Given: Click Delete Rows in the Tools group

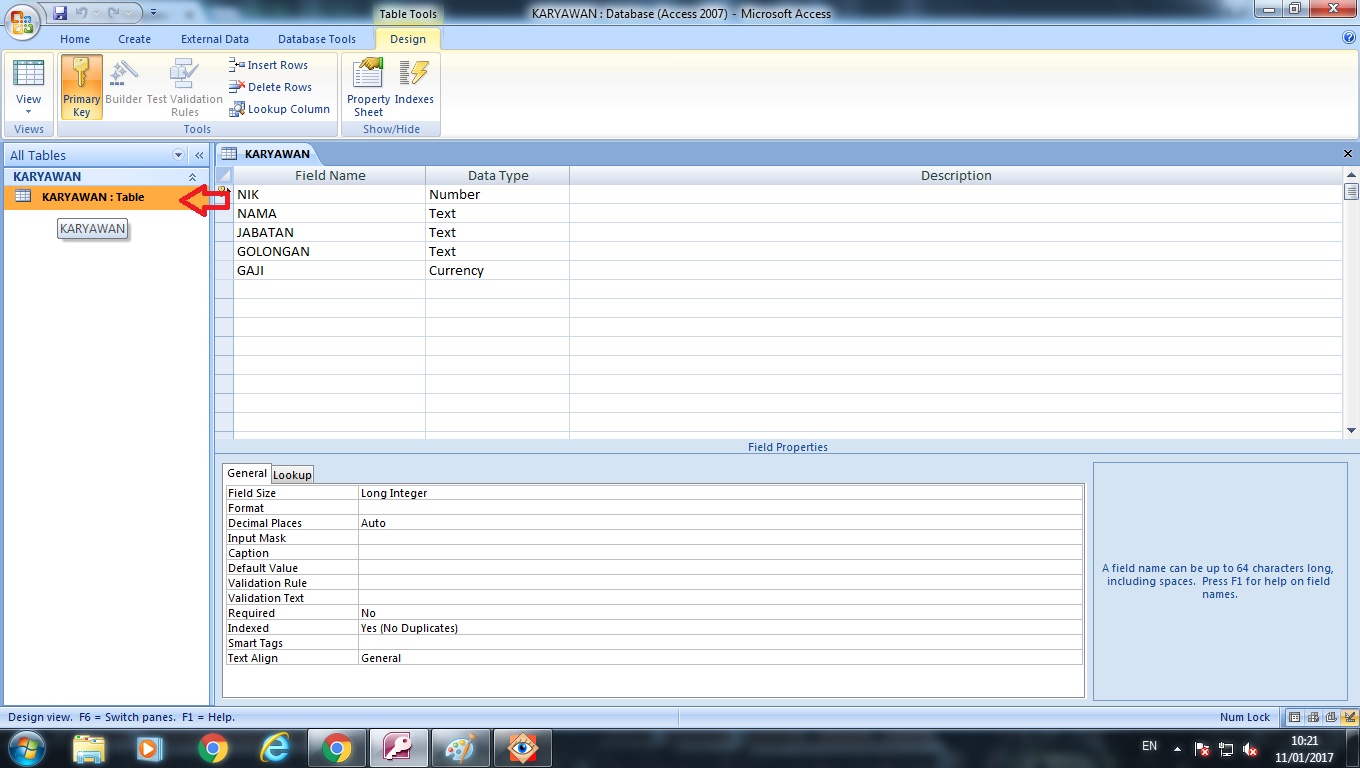Looking at the screenshot, I should tap(270, 87).
